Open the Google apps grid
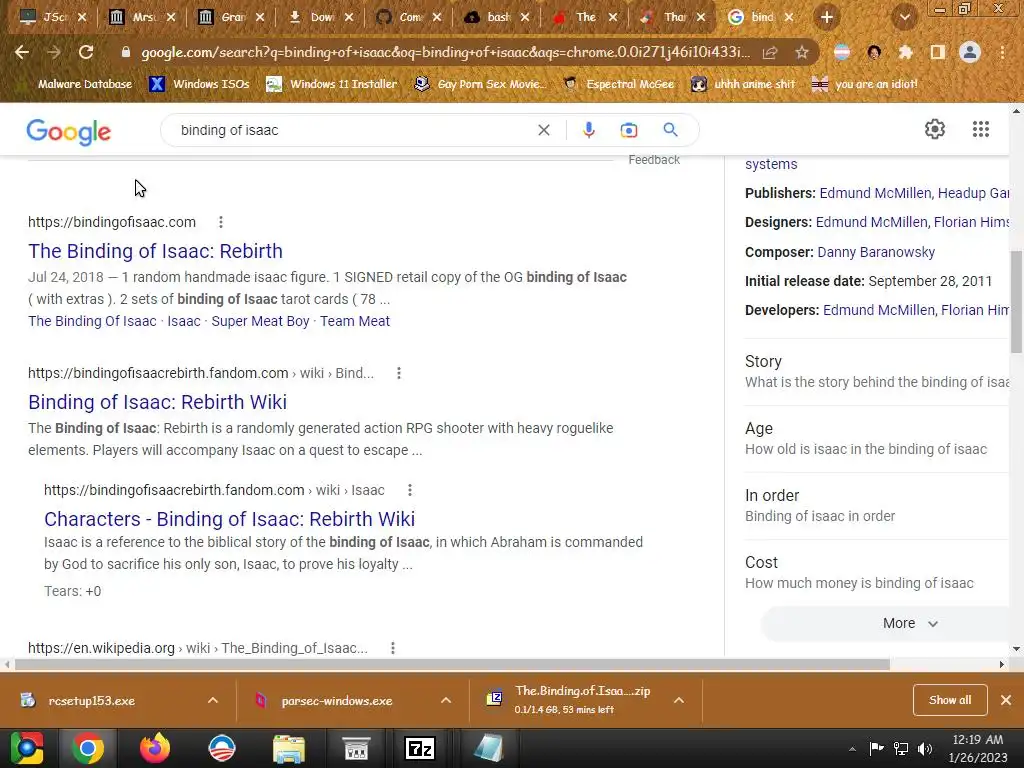 pyautogui.click(x=980, y=129)
